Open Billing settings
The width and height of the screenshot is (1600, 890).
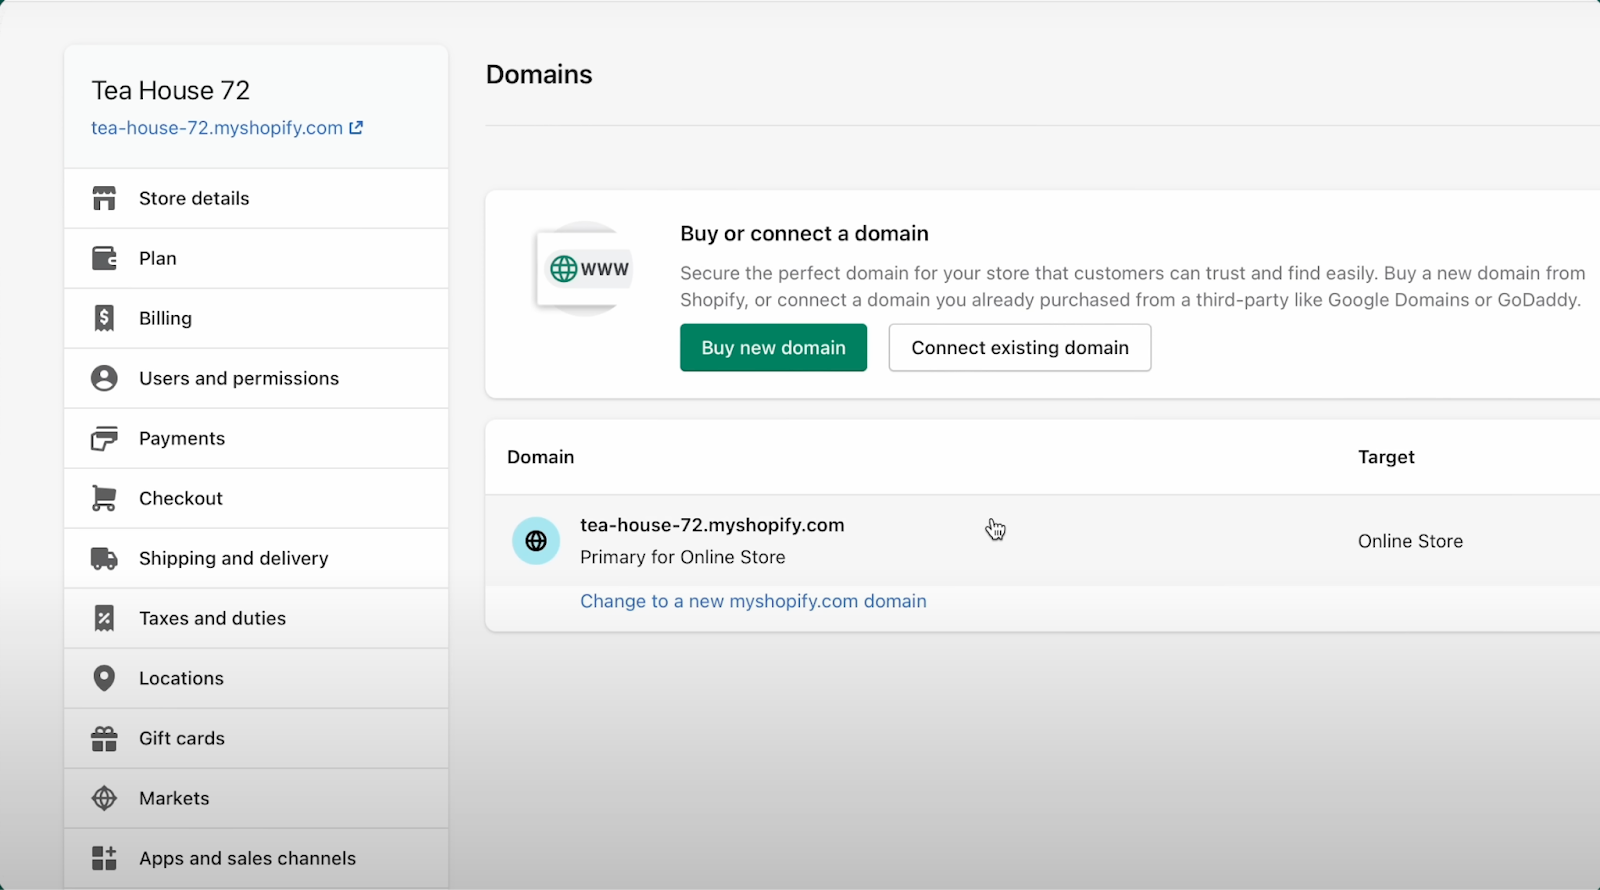[256, 318]
